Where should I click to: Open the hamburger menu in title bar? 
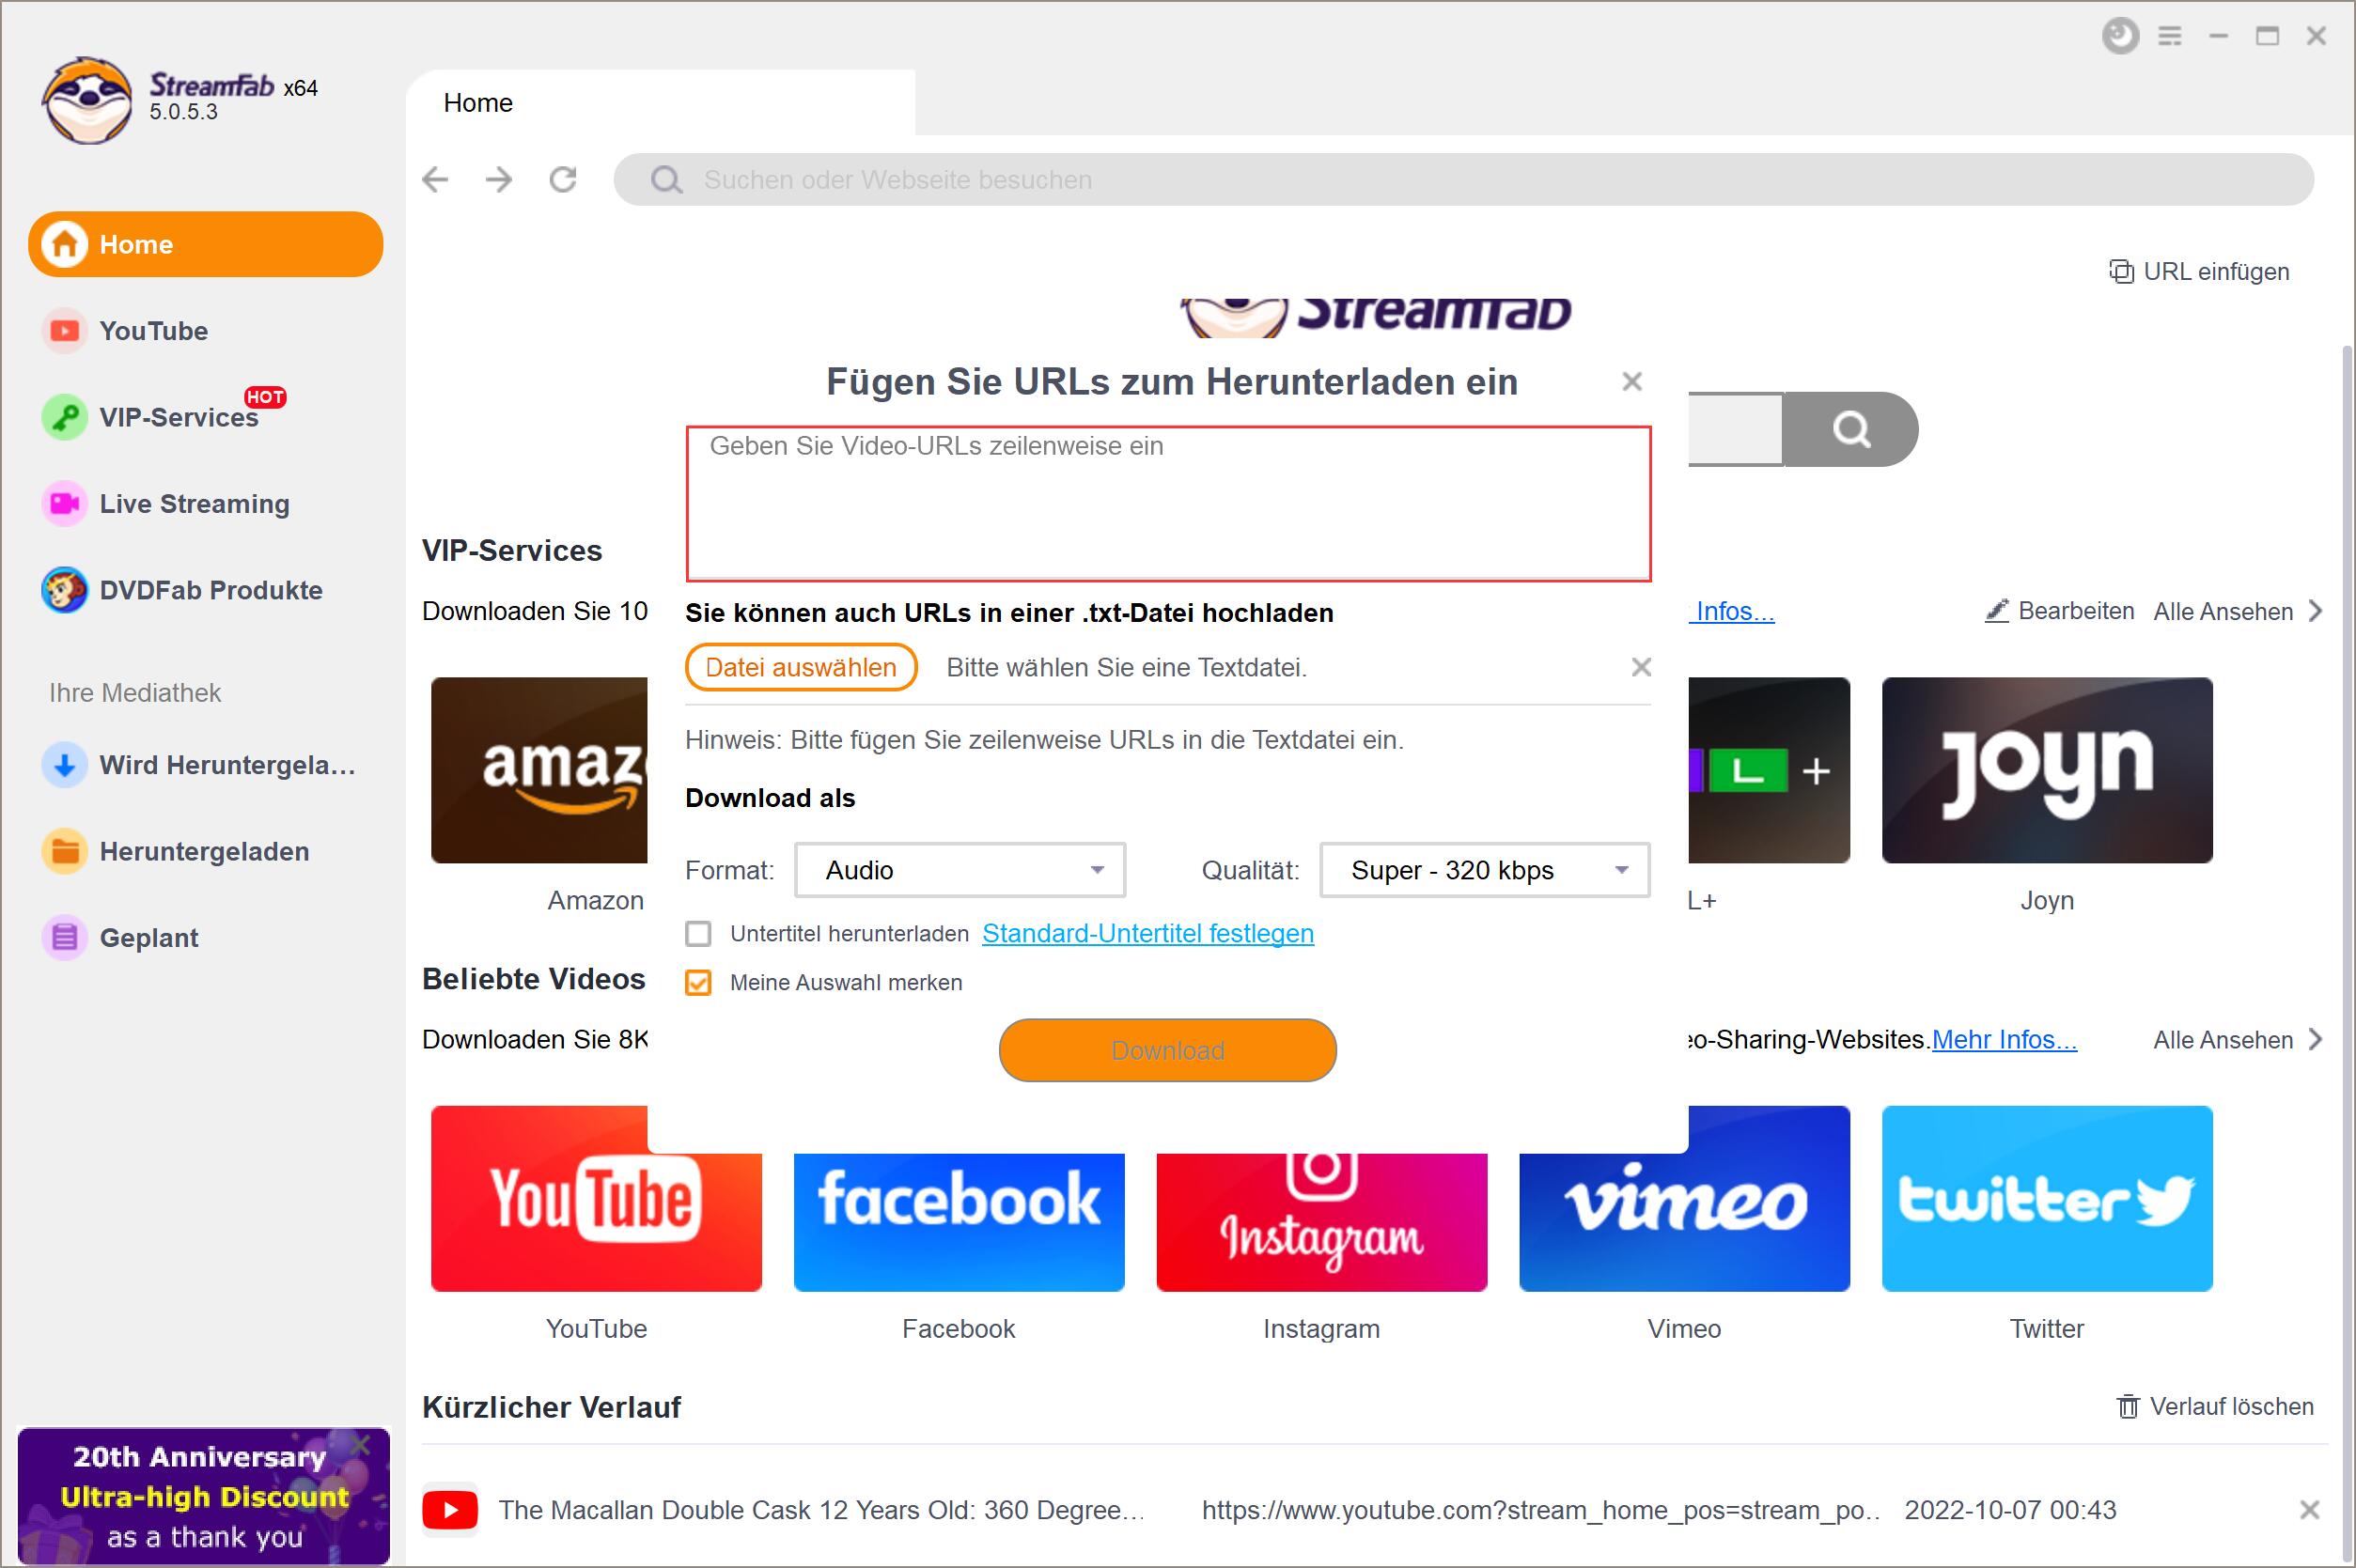(2169, 36)
